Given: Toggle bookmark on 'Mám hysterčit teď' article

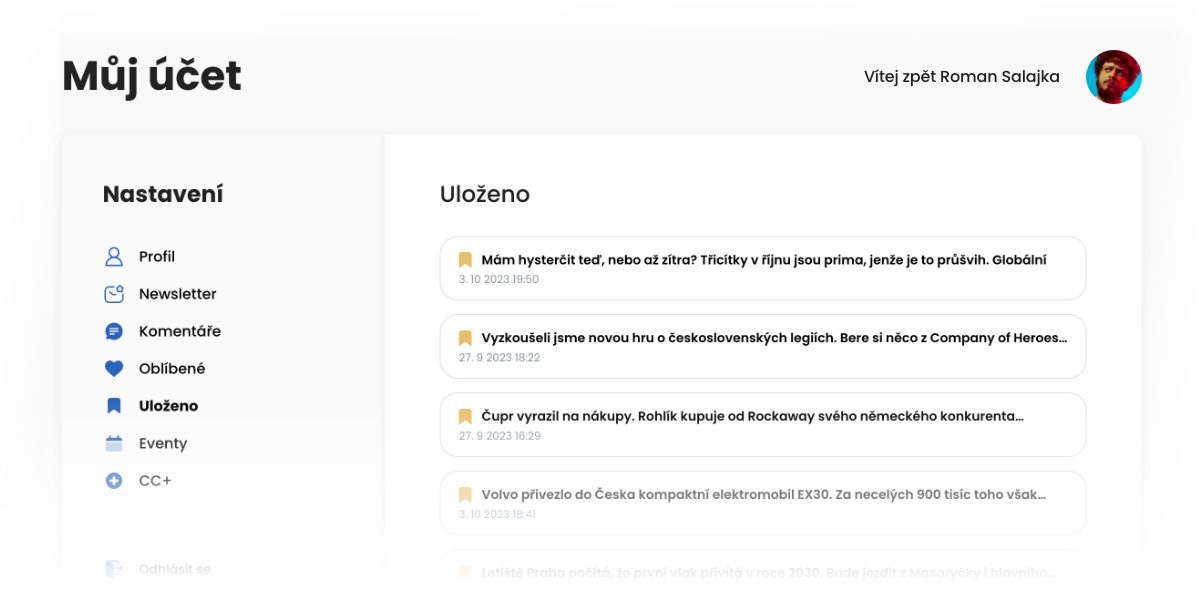Looking at the screenshot, I should [x=465, y=260].
